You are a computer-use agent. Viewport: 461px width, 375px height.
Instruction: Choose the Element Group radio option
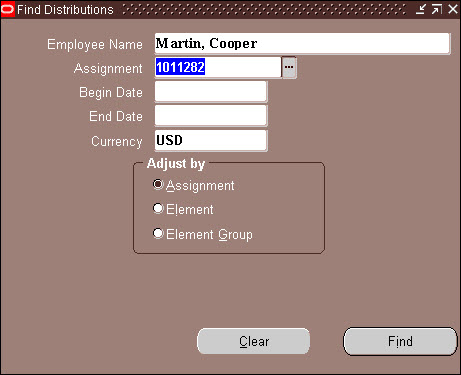[x=158, y=233]
